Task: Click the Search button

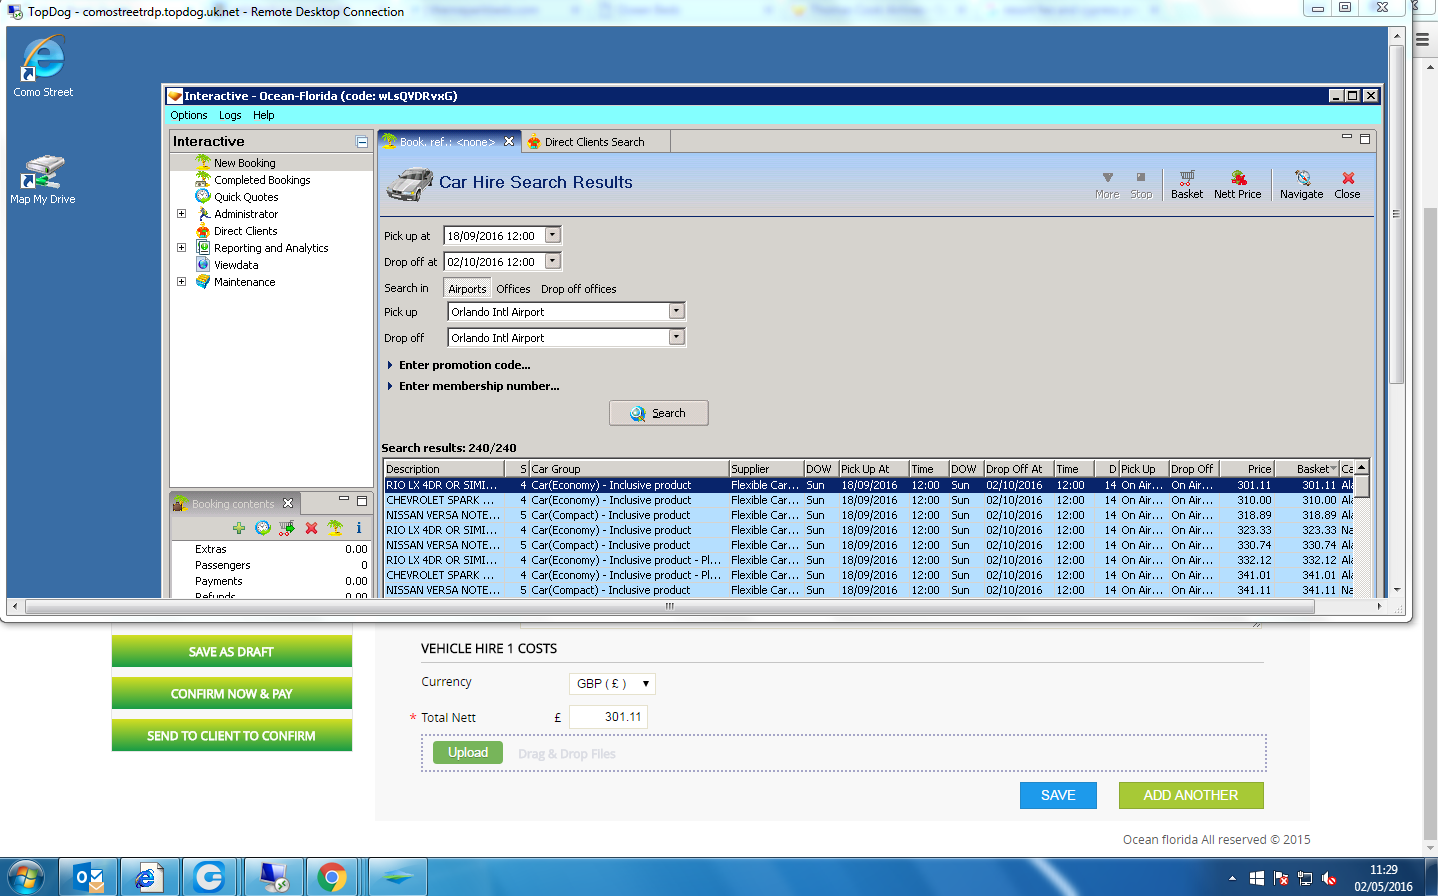Action: tap(659, 413)
